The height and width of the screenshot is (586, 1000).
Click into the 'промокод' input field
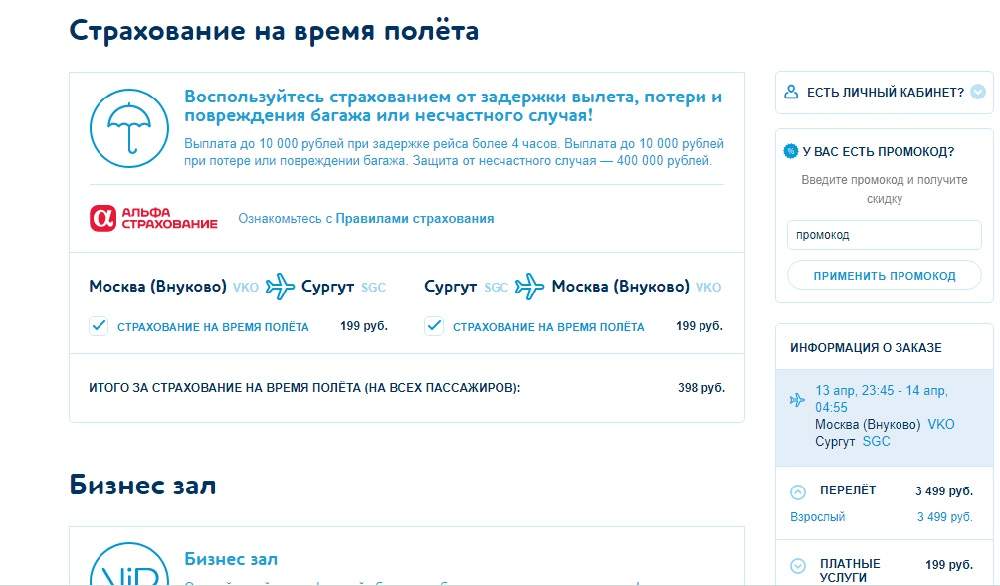tap(884, 235)
